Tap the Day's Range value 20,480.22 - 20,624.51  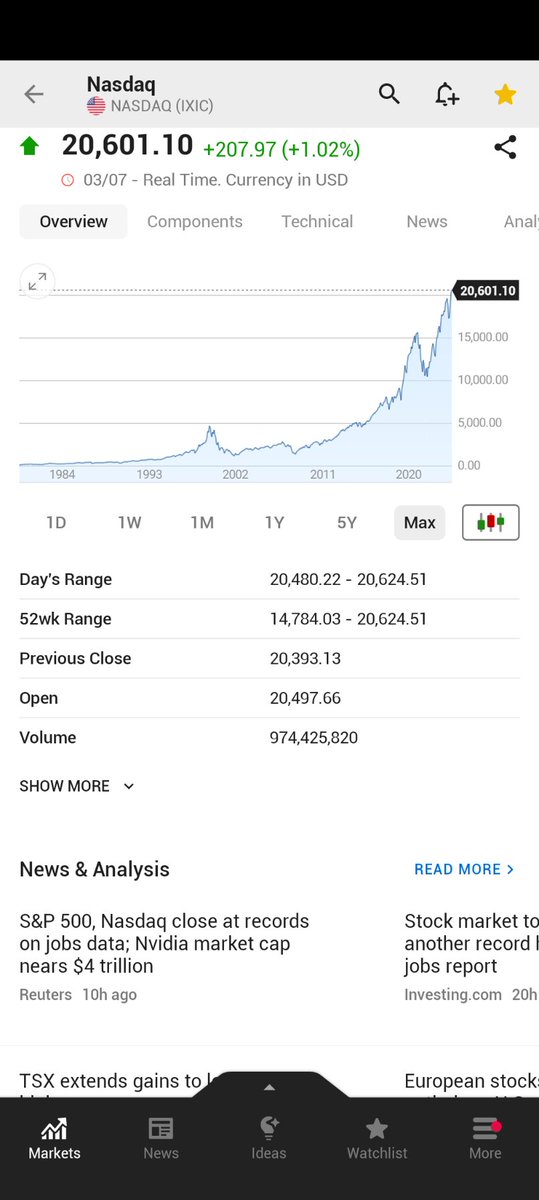point(348,579)
